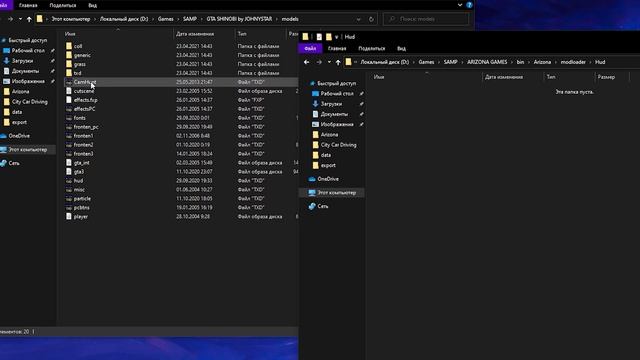This screenshot has height=360, width=640.
Task: Open Arizona folder in Hud window sidebar
Action: pos(329,135)
